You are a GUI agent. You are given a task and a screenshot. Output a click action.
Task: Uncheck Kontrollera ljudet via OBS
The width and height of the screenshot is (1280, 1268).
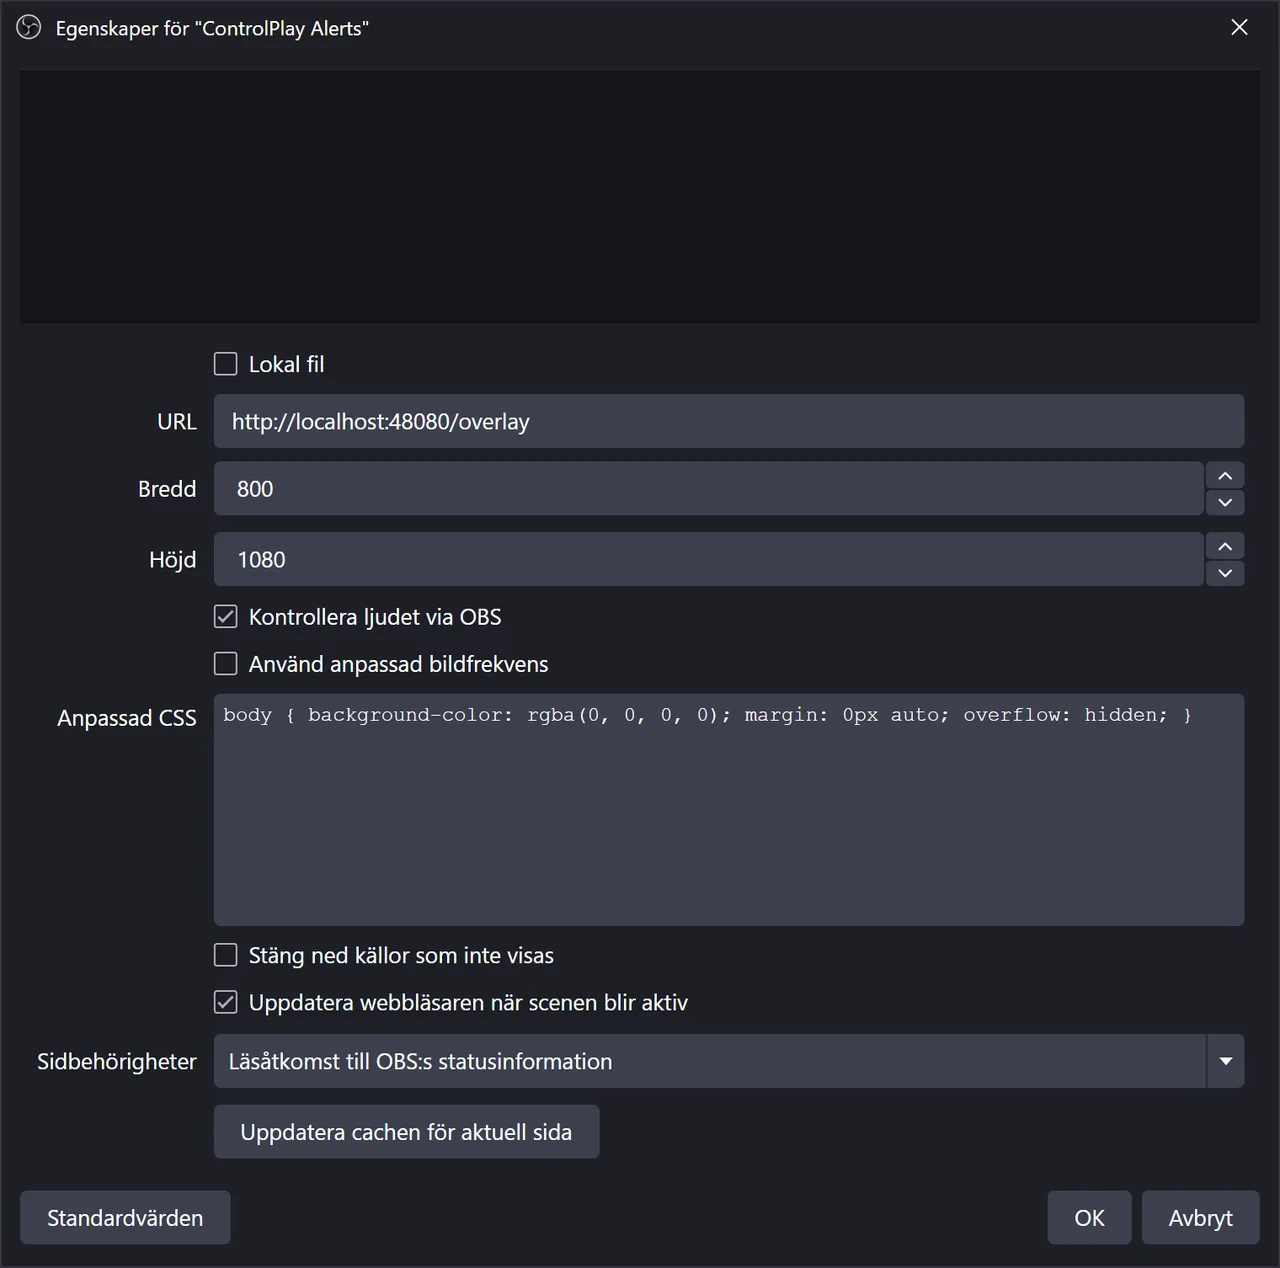click(x=226, y=617)
